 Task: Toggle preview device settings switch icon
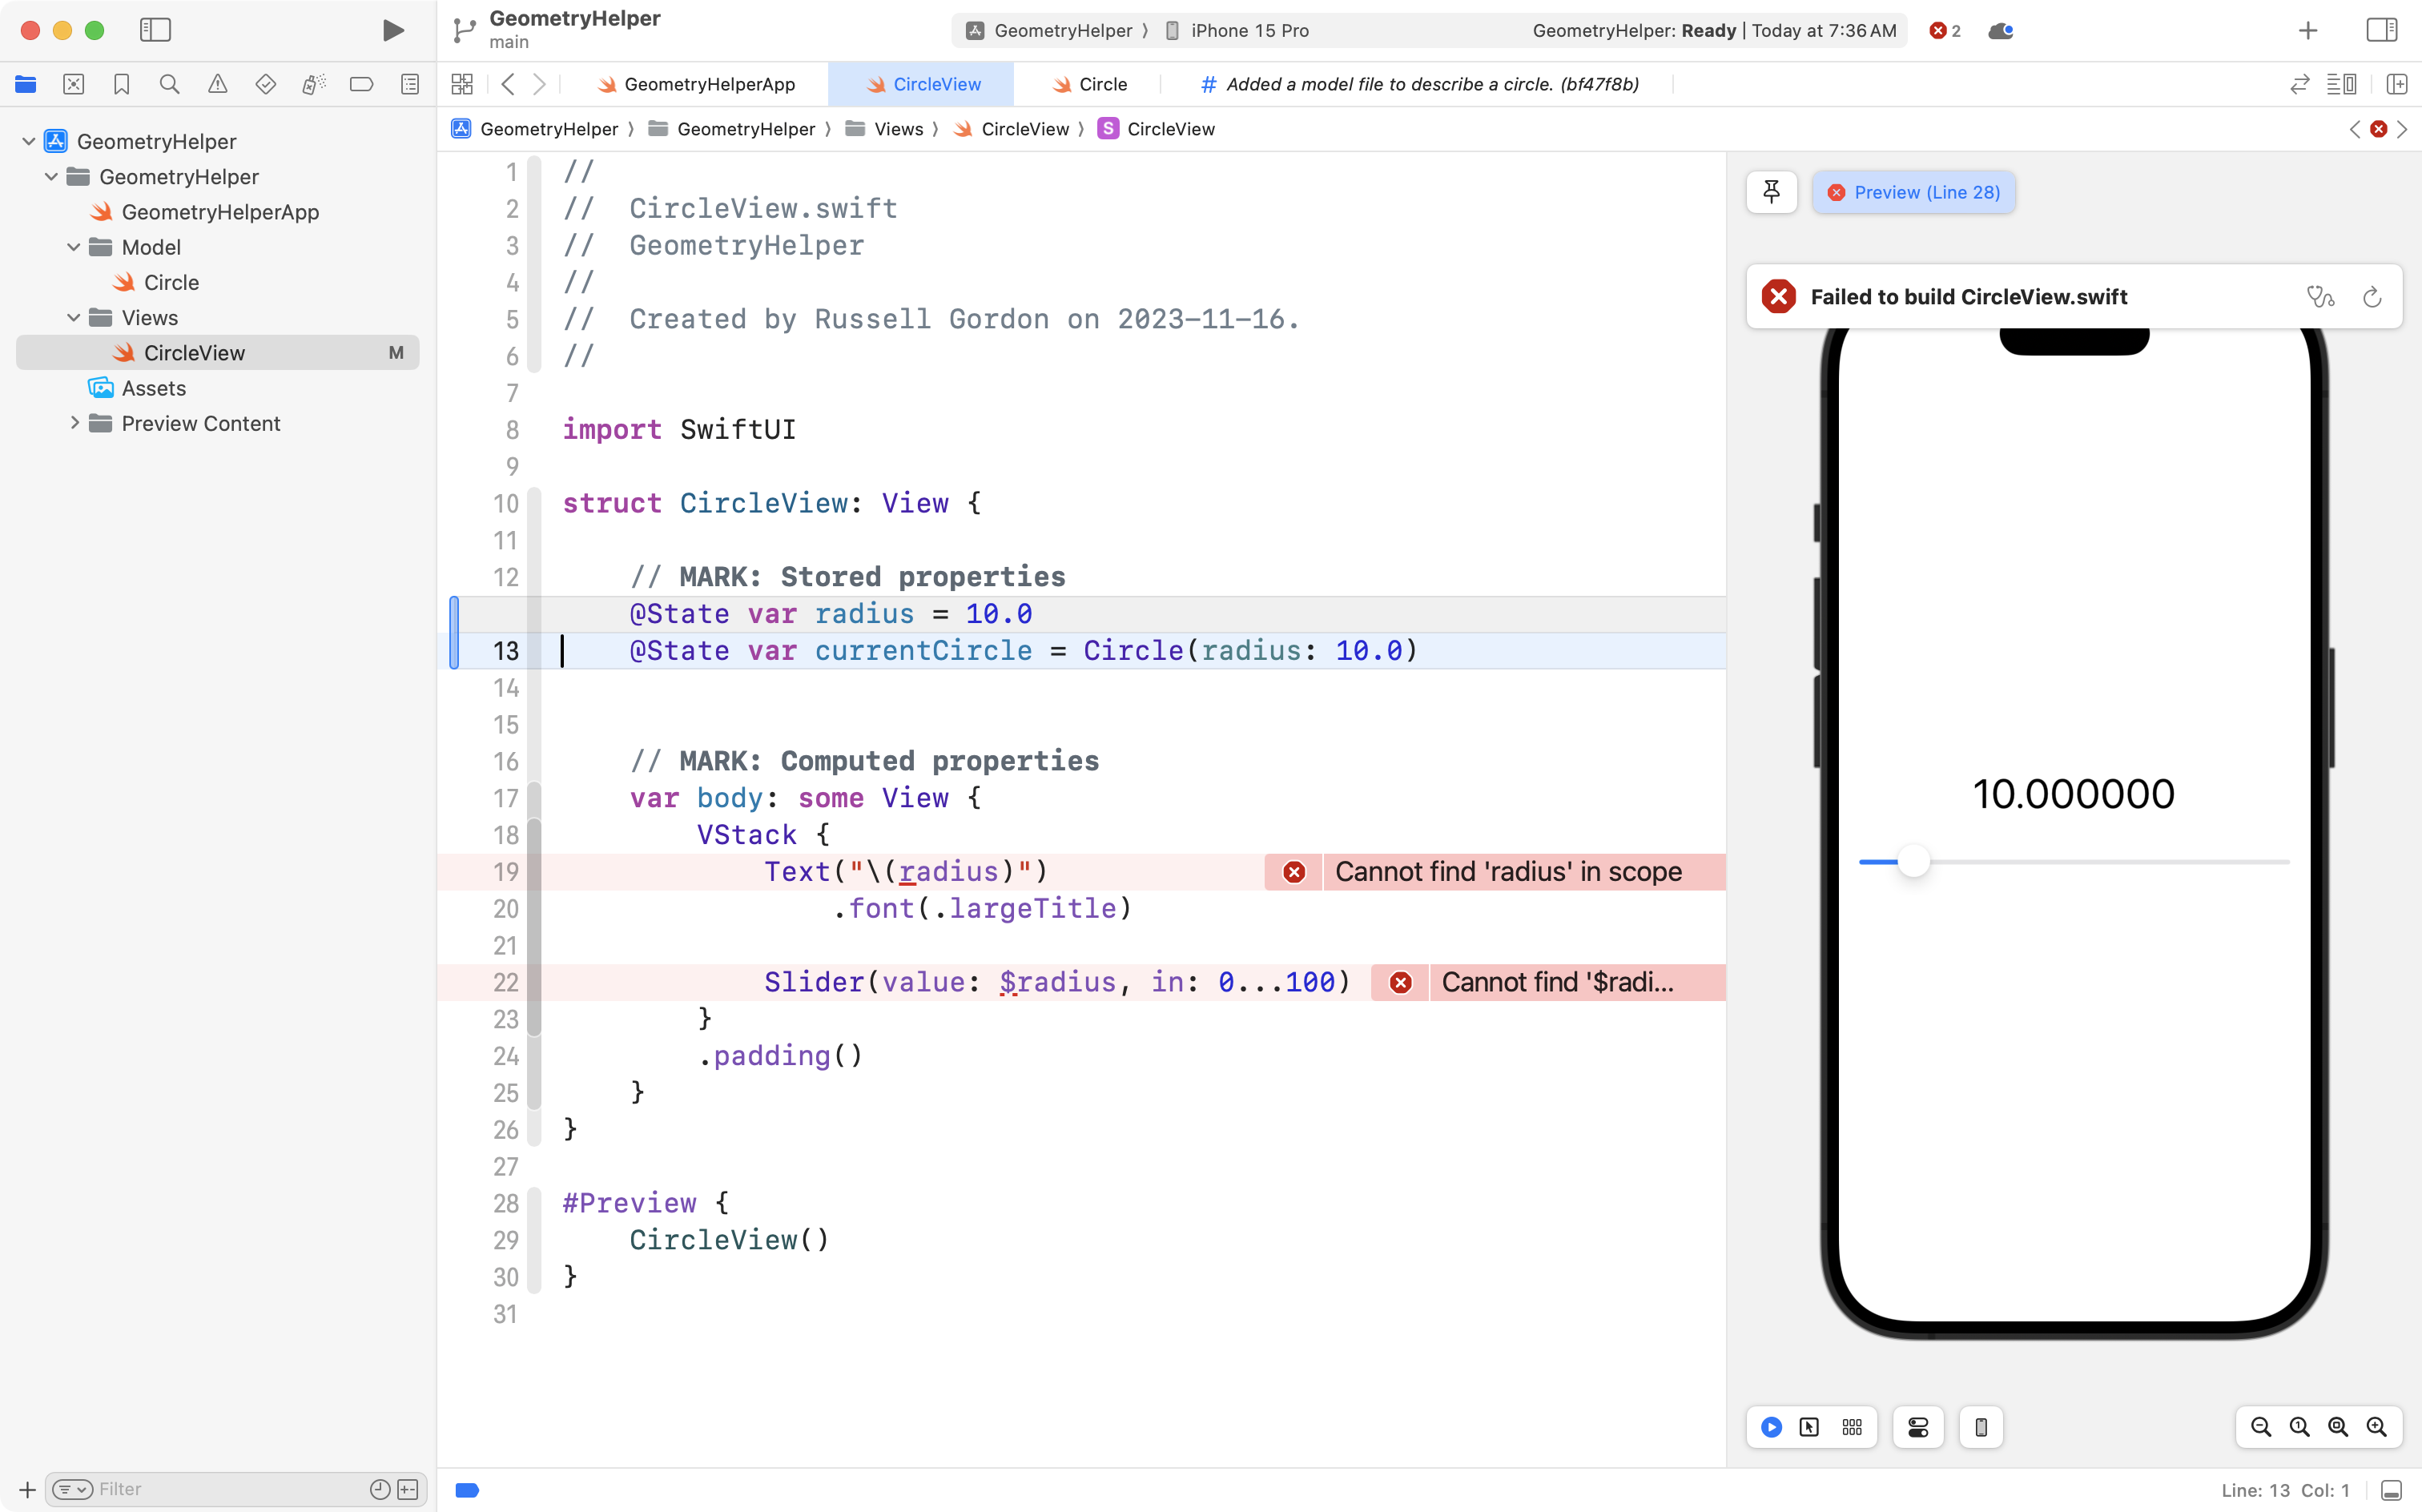click(1918, 1427)
